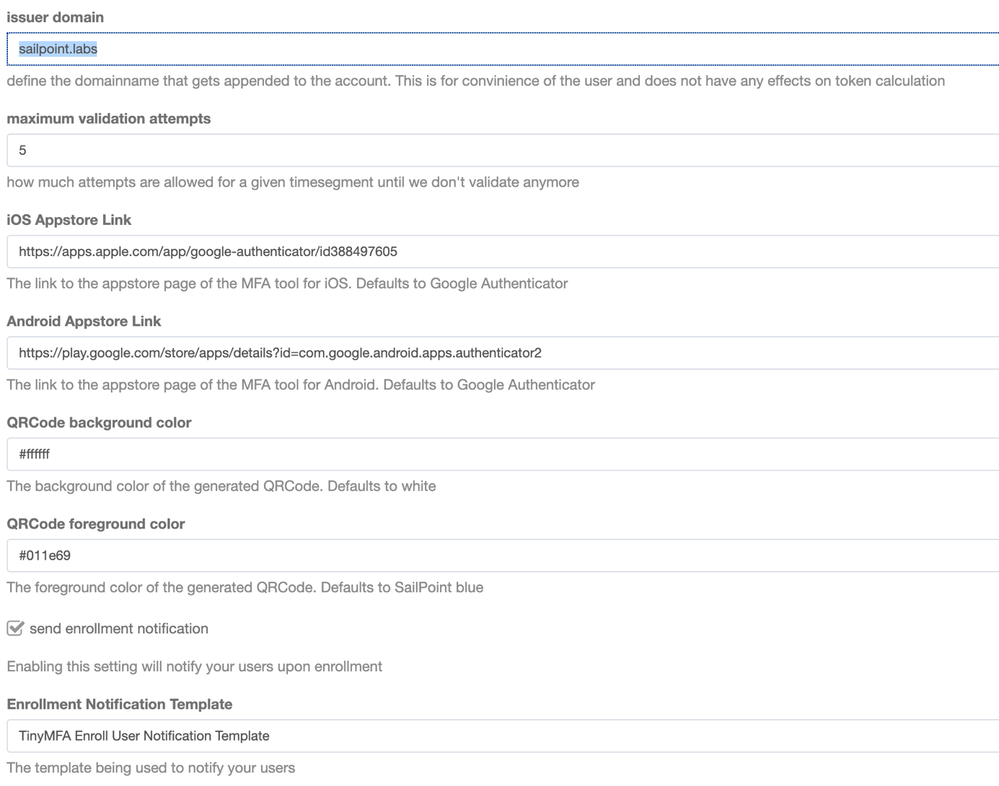The height and width of the screenshot is (786, 999).
Task: Toggle the send enrollment notification checkbox
Action: pyautogui.click(x=15, y=629)
